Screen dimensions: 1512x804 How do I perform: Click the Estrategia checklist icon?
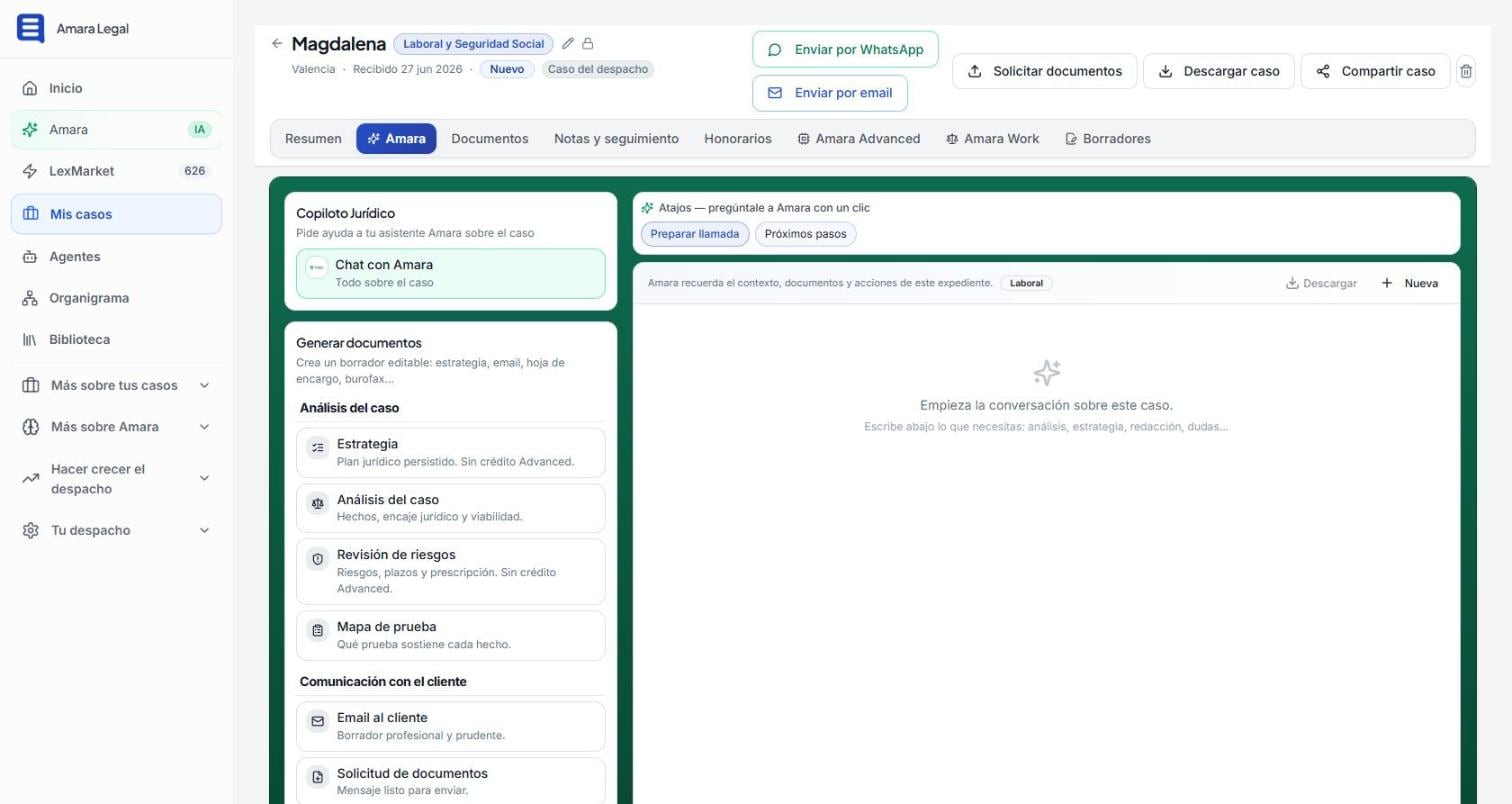pyautogui.click(x=318, y=448)
